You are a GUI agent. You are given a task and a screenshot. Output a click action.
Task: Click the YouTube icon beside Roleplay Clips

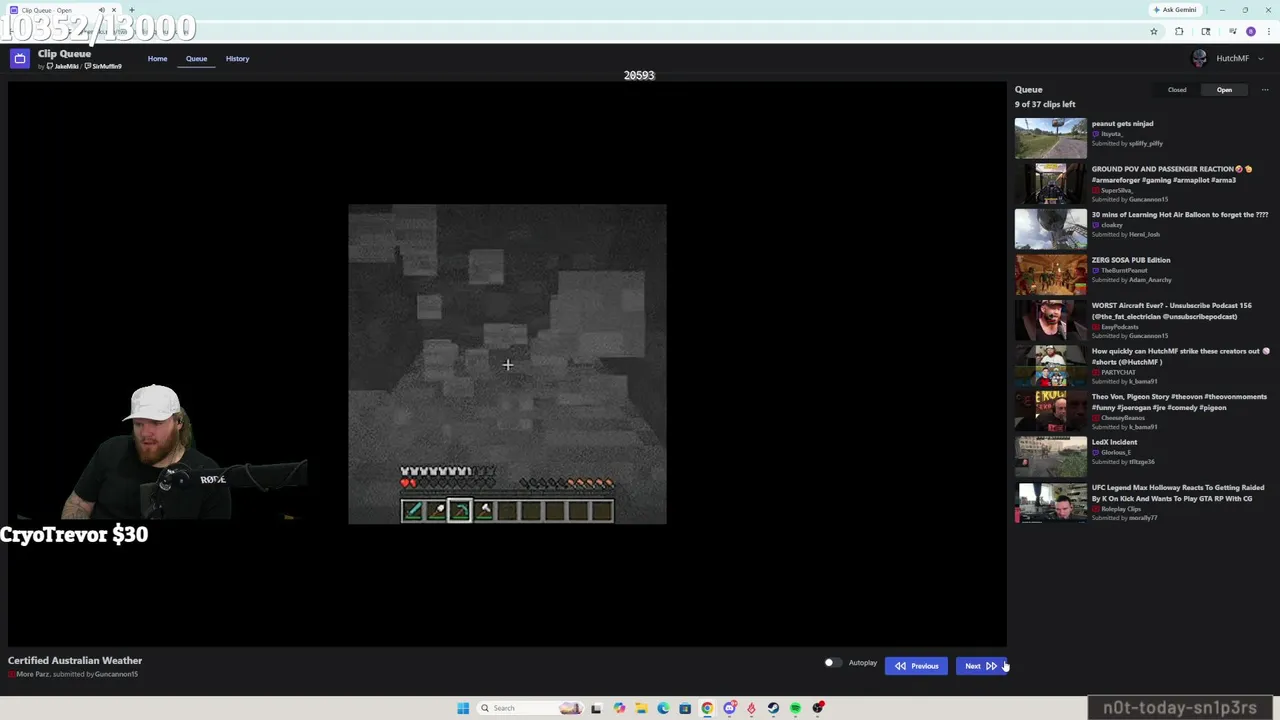pyautogui.click(x=1096, y=509)
